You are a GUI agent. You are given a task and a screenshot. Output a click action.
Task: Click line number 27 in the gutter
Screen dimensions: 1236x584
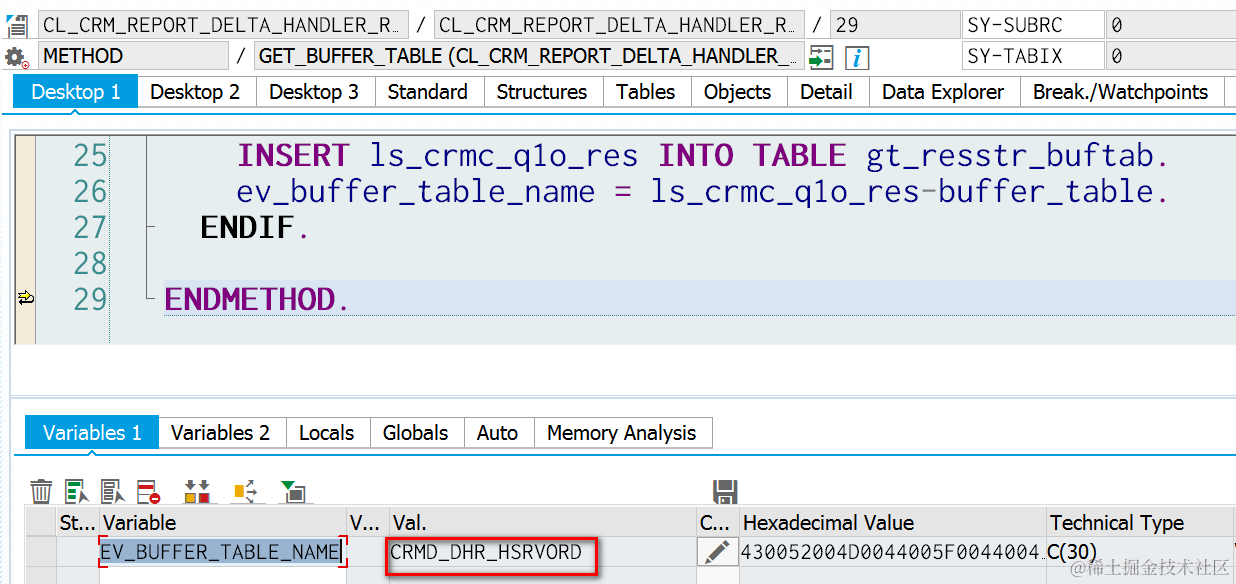[x=89, y=228]
